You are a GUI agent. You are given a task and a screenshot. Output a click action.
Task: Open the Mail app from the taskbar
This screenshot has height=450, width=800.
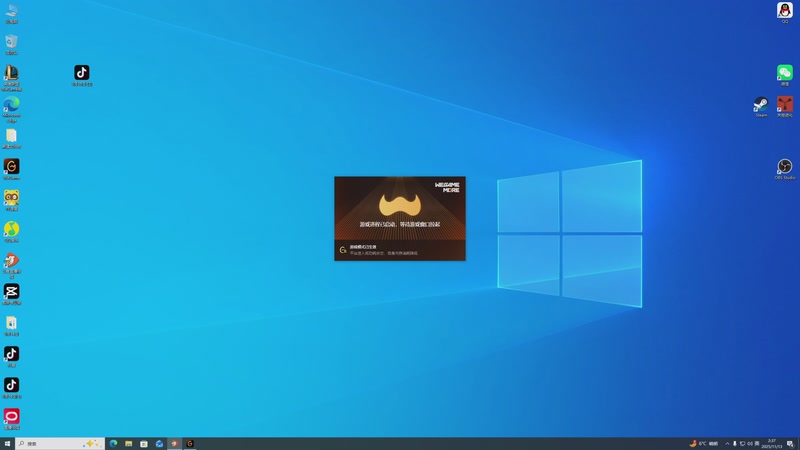click(x=159, y=444)
